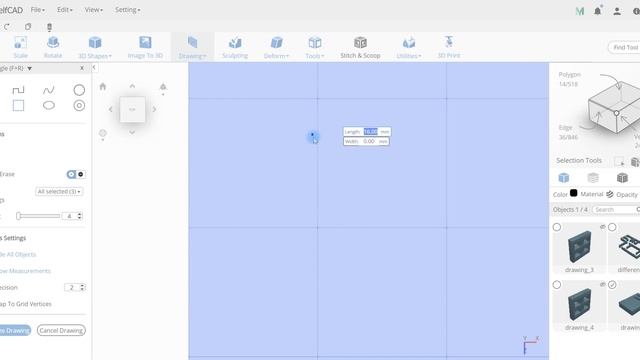Image resolution: width=640 pixels, height=360 pixels.
Task: Rotate view down with bottom arrow
Action: [132, 132]
